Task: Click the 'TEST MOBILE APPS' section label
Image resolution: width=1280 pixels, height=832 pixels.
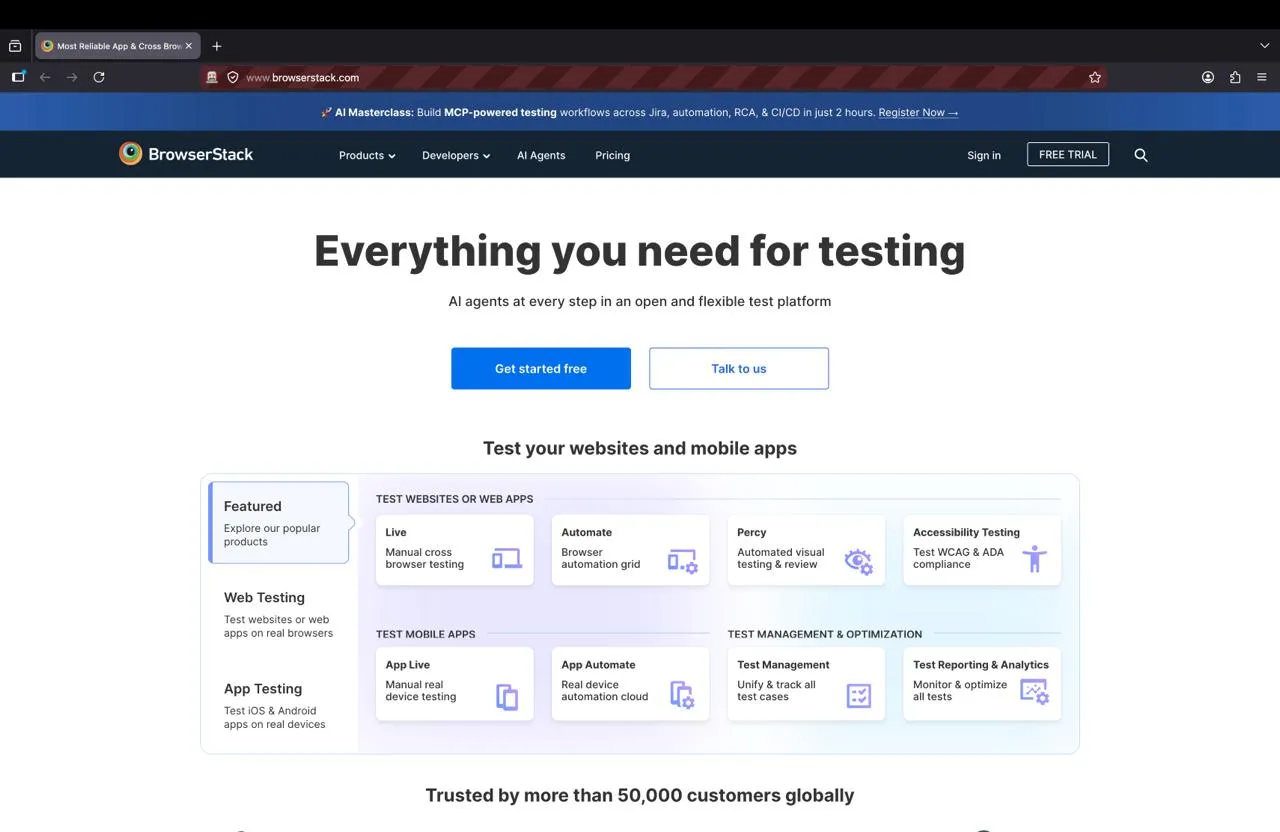Action: pos(426,634)
